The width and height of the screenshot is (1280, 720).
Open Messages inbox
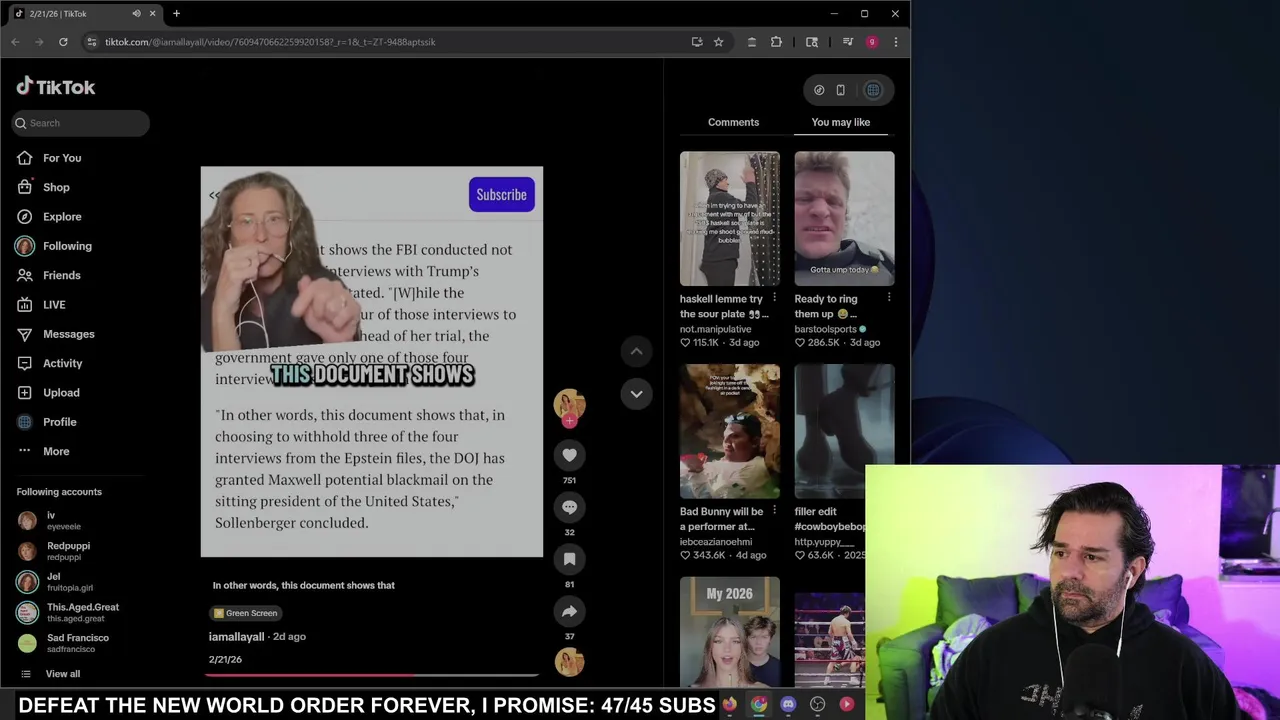(x=68, y=334)
